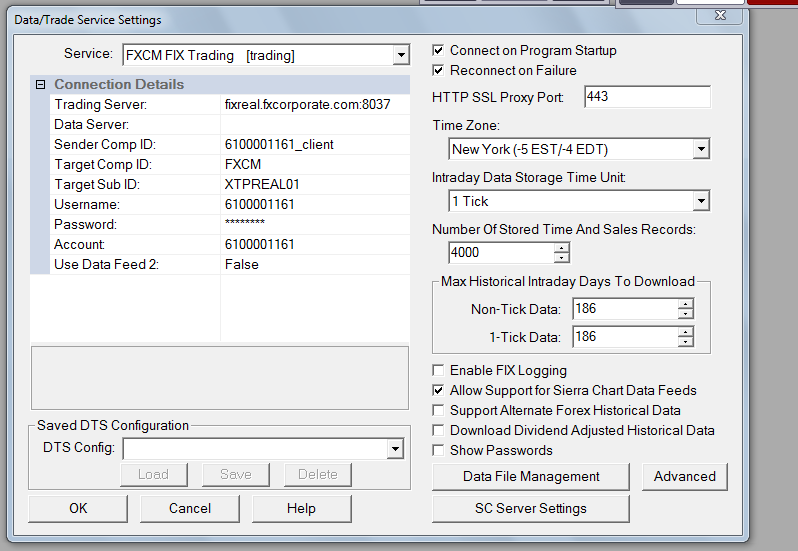Image resolution: width=798 pixels, height=551 pixels.
Task: Increase Non-Tick Data days value
Action: 686,304
